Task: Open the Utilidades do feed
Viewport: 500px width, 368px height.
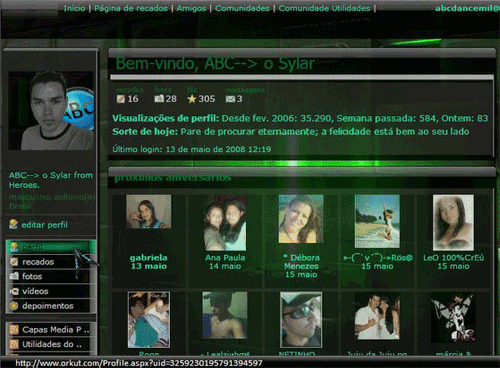Action: click(x=52, y=344)
